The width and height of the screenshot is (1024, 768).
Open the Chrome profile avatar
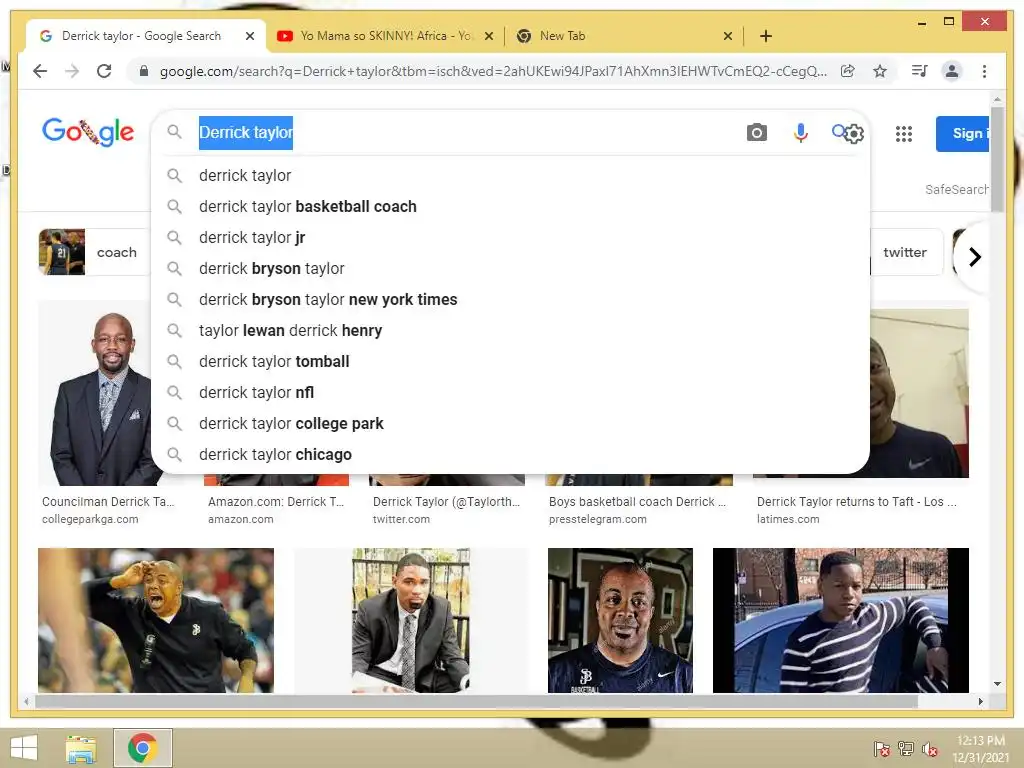click(952, 71)
